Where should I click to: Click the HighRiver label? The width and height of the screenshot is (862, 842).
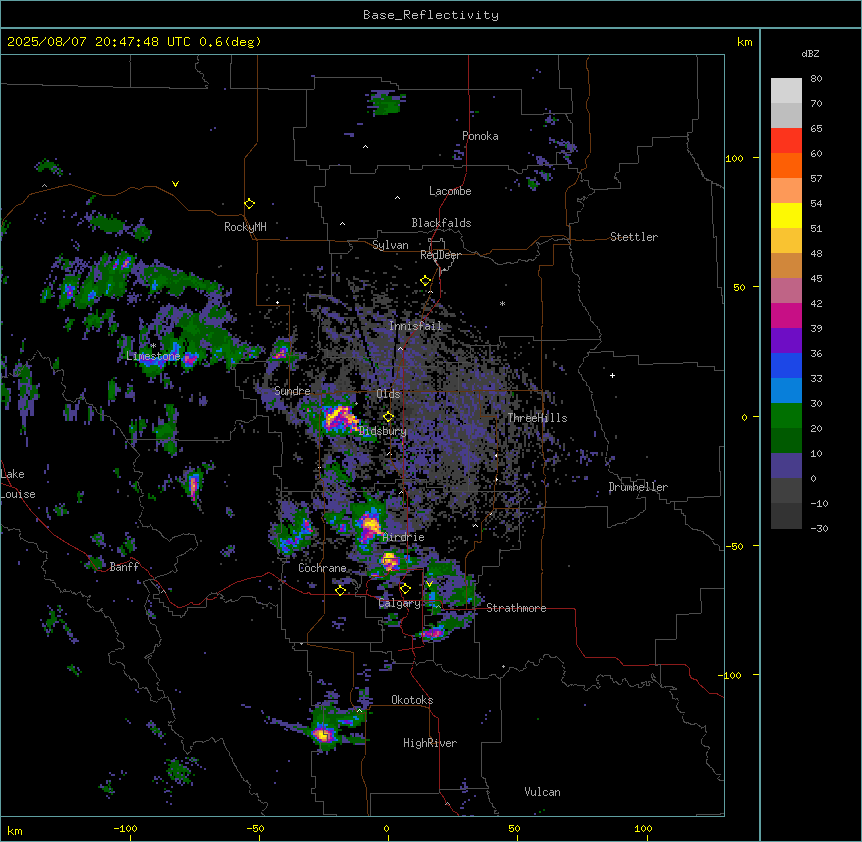tap(430, 743)
